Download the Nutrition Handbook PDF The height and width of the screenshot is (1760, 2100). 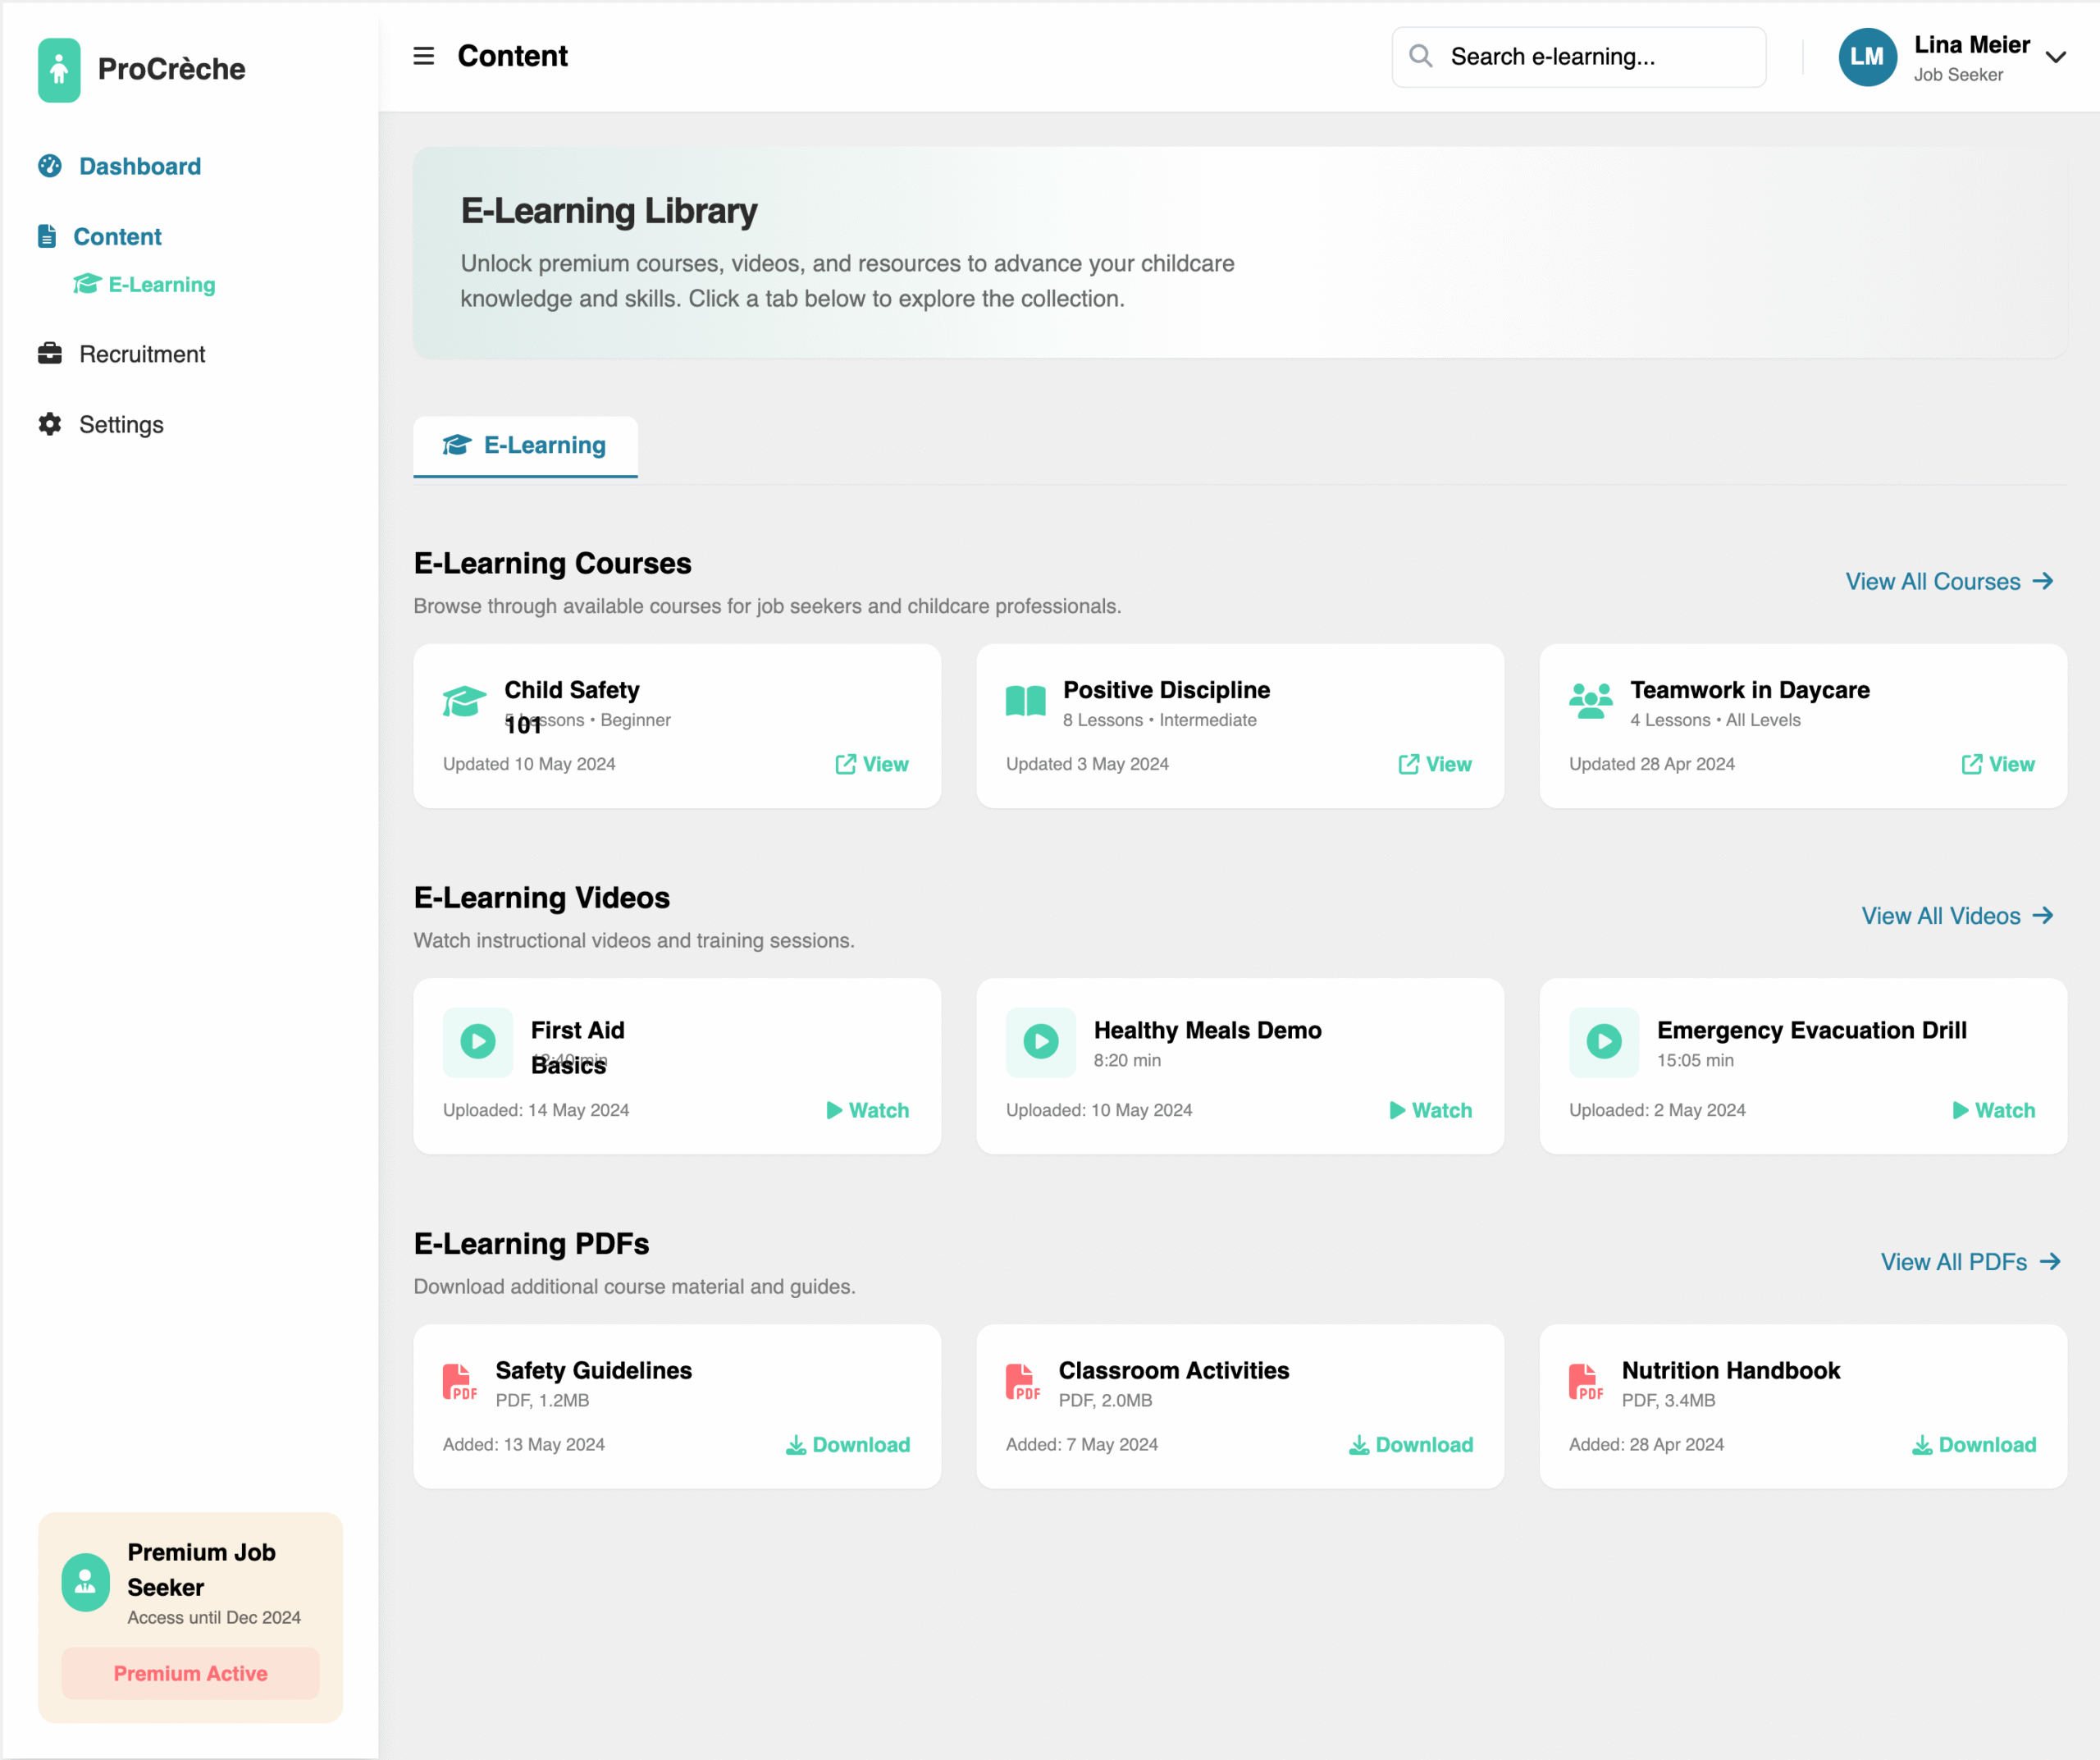pyautogui.click(x=1973, y=1444)
